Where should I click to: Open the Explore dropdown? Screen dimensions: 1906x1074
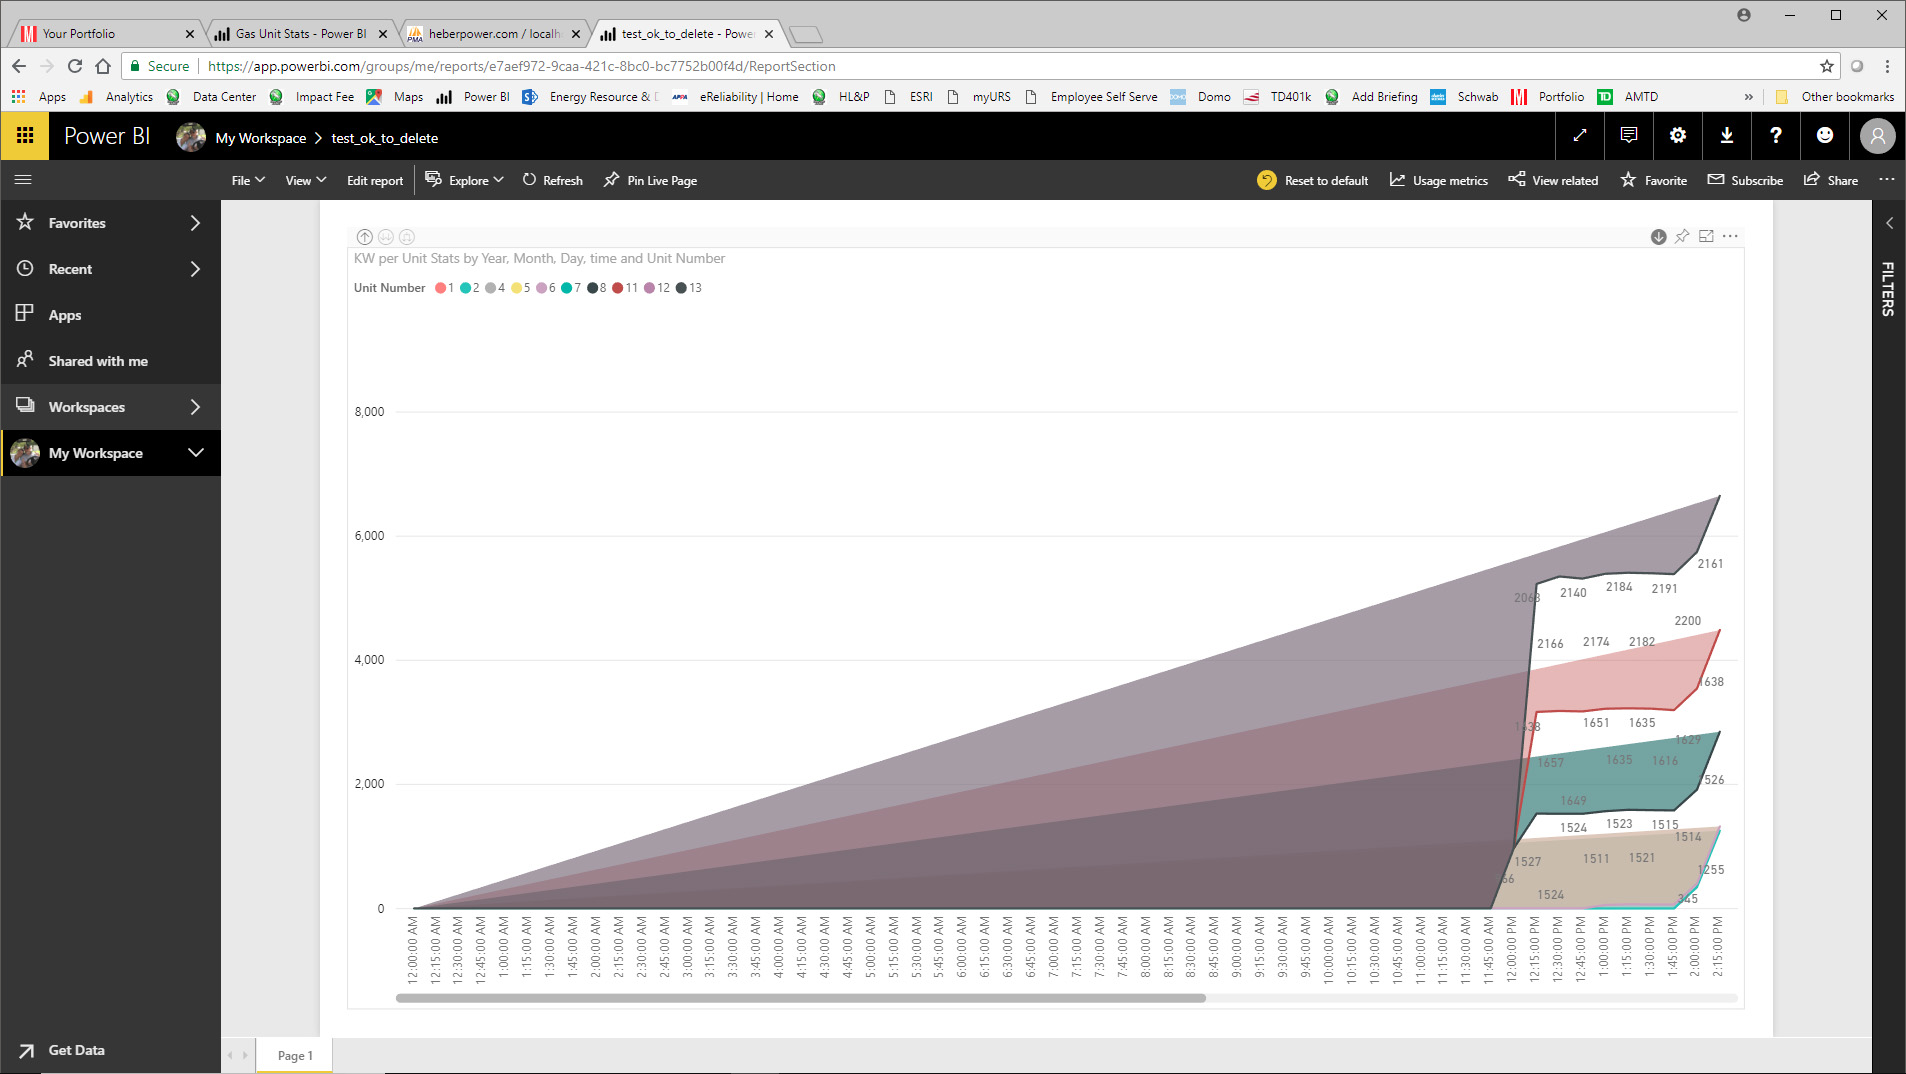click(465, 181)
